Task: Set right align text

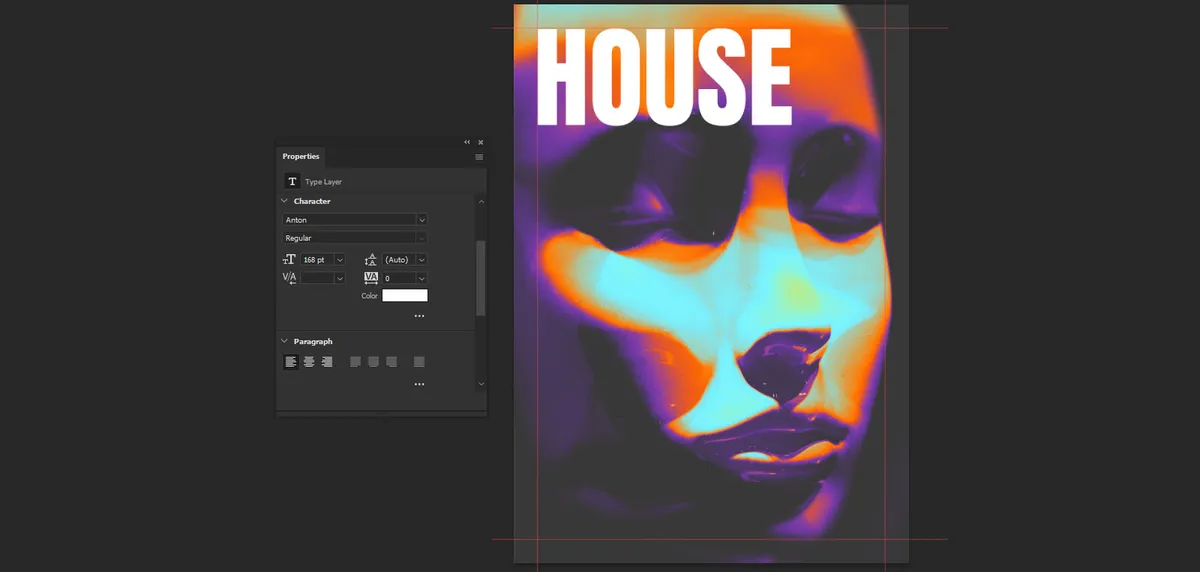Action: (x=327, y=362)
